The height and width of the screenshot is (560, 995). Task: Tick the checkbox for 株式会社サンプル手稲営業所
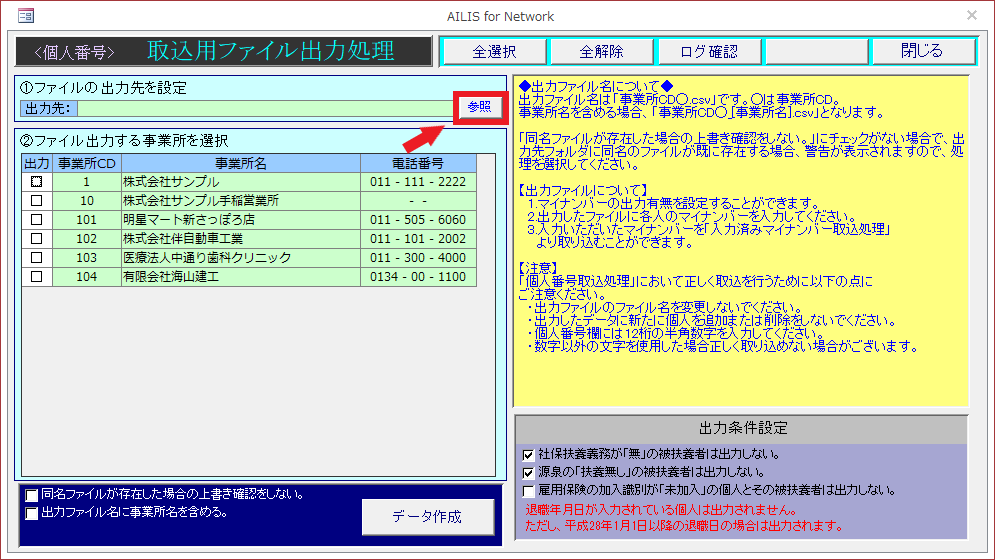click(x=37, y=201)
